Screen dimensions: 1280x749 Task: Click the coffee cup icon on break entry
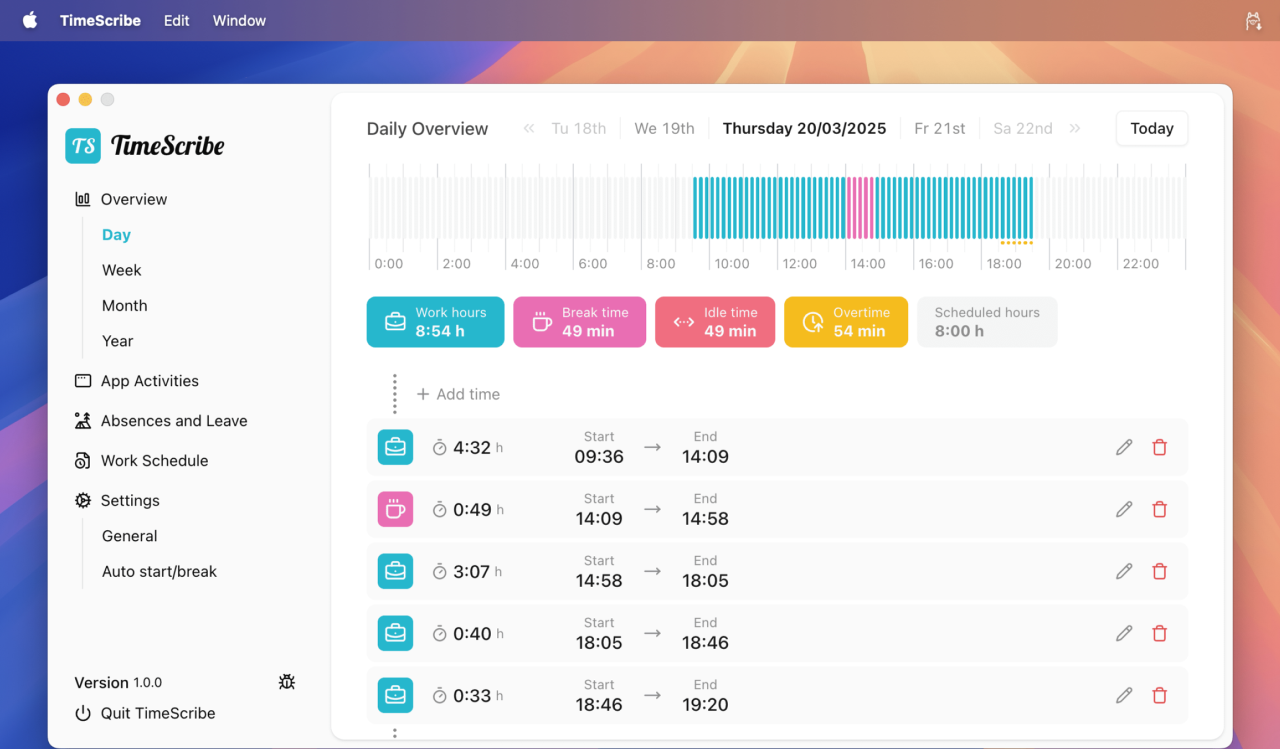point(395,509)
